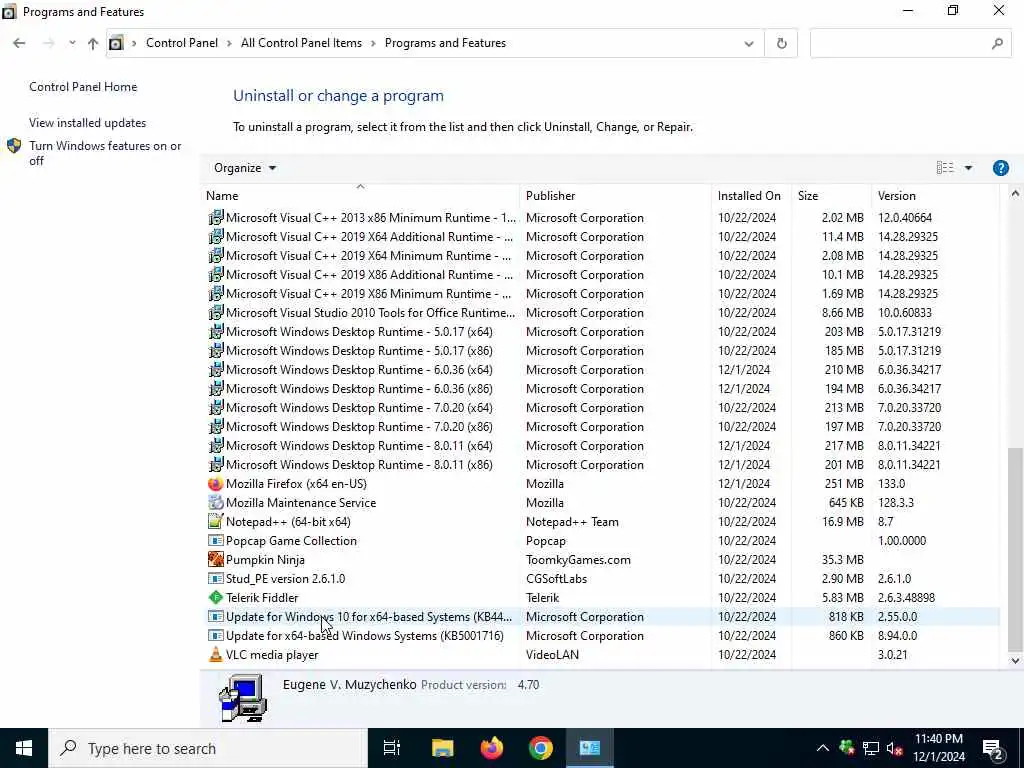The height and width of the screenshot is (768, 1024).
Task: Go up one level with up arrow
Action: point(93,44)
